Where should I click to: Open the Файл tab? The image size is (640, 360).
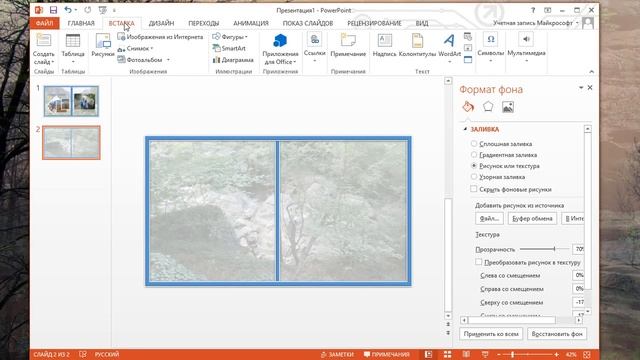coord(44,23)
